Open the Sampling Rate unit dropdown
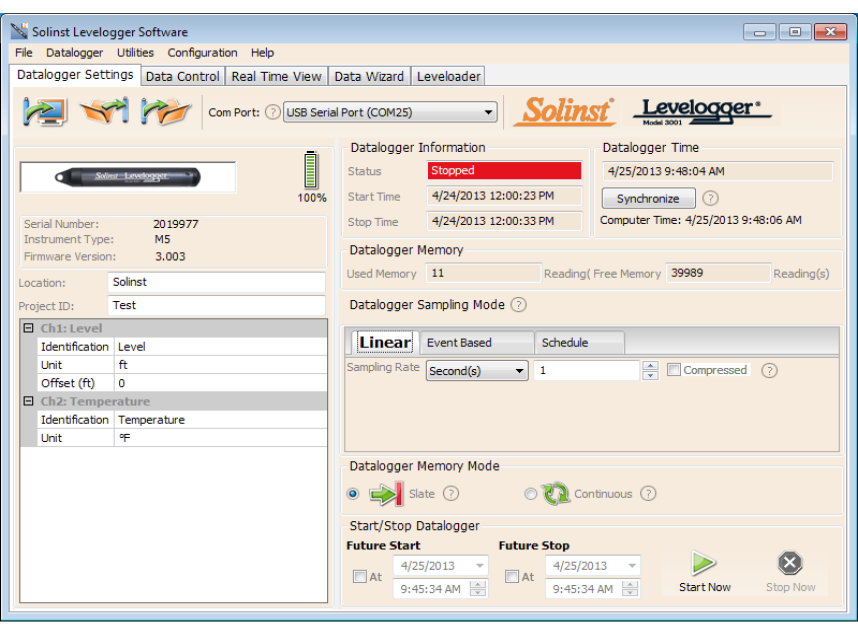Viewport: 858px width, 634px height. pyautogui.click(x=519, y=371)
